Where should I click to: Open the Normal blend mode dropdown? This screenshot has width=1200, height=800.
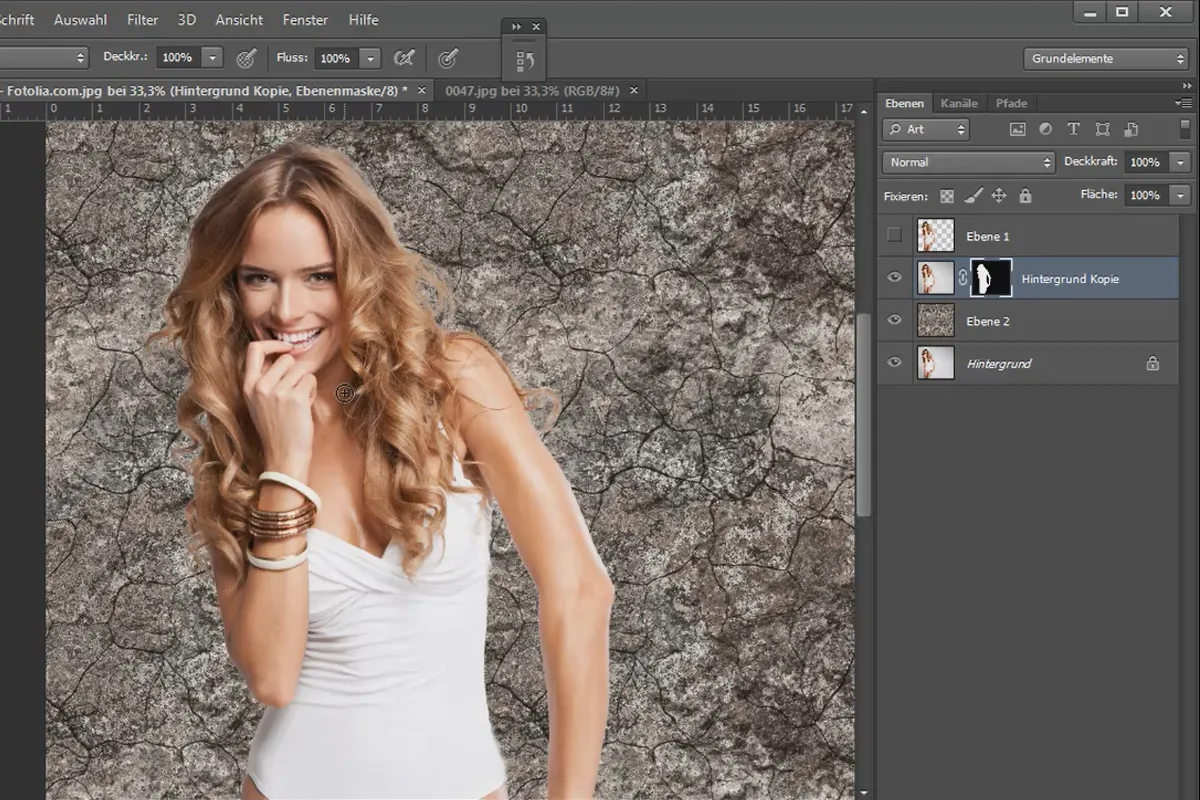968,162
